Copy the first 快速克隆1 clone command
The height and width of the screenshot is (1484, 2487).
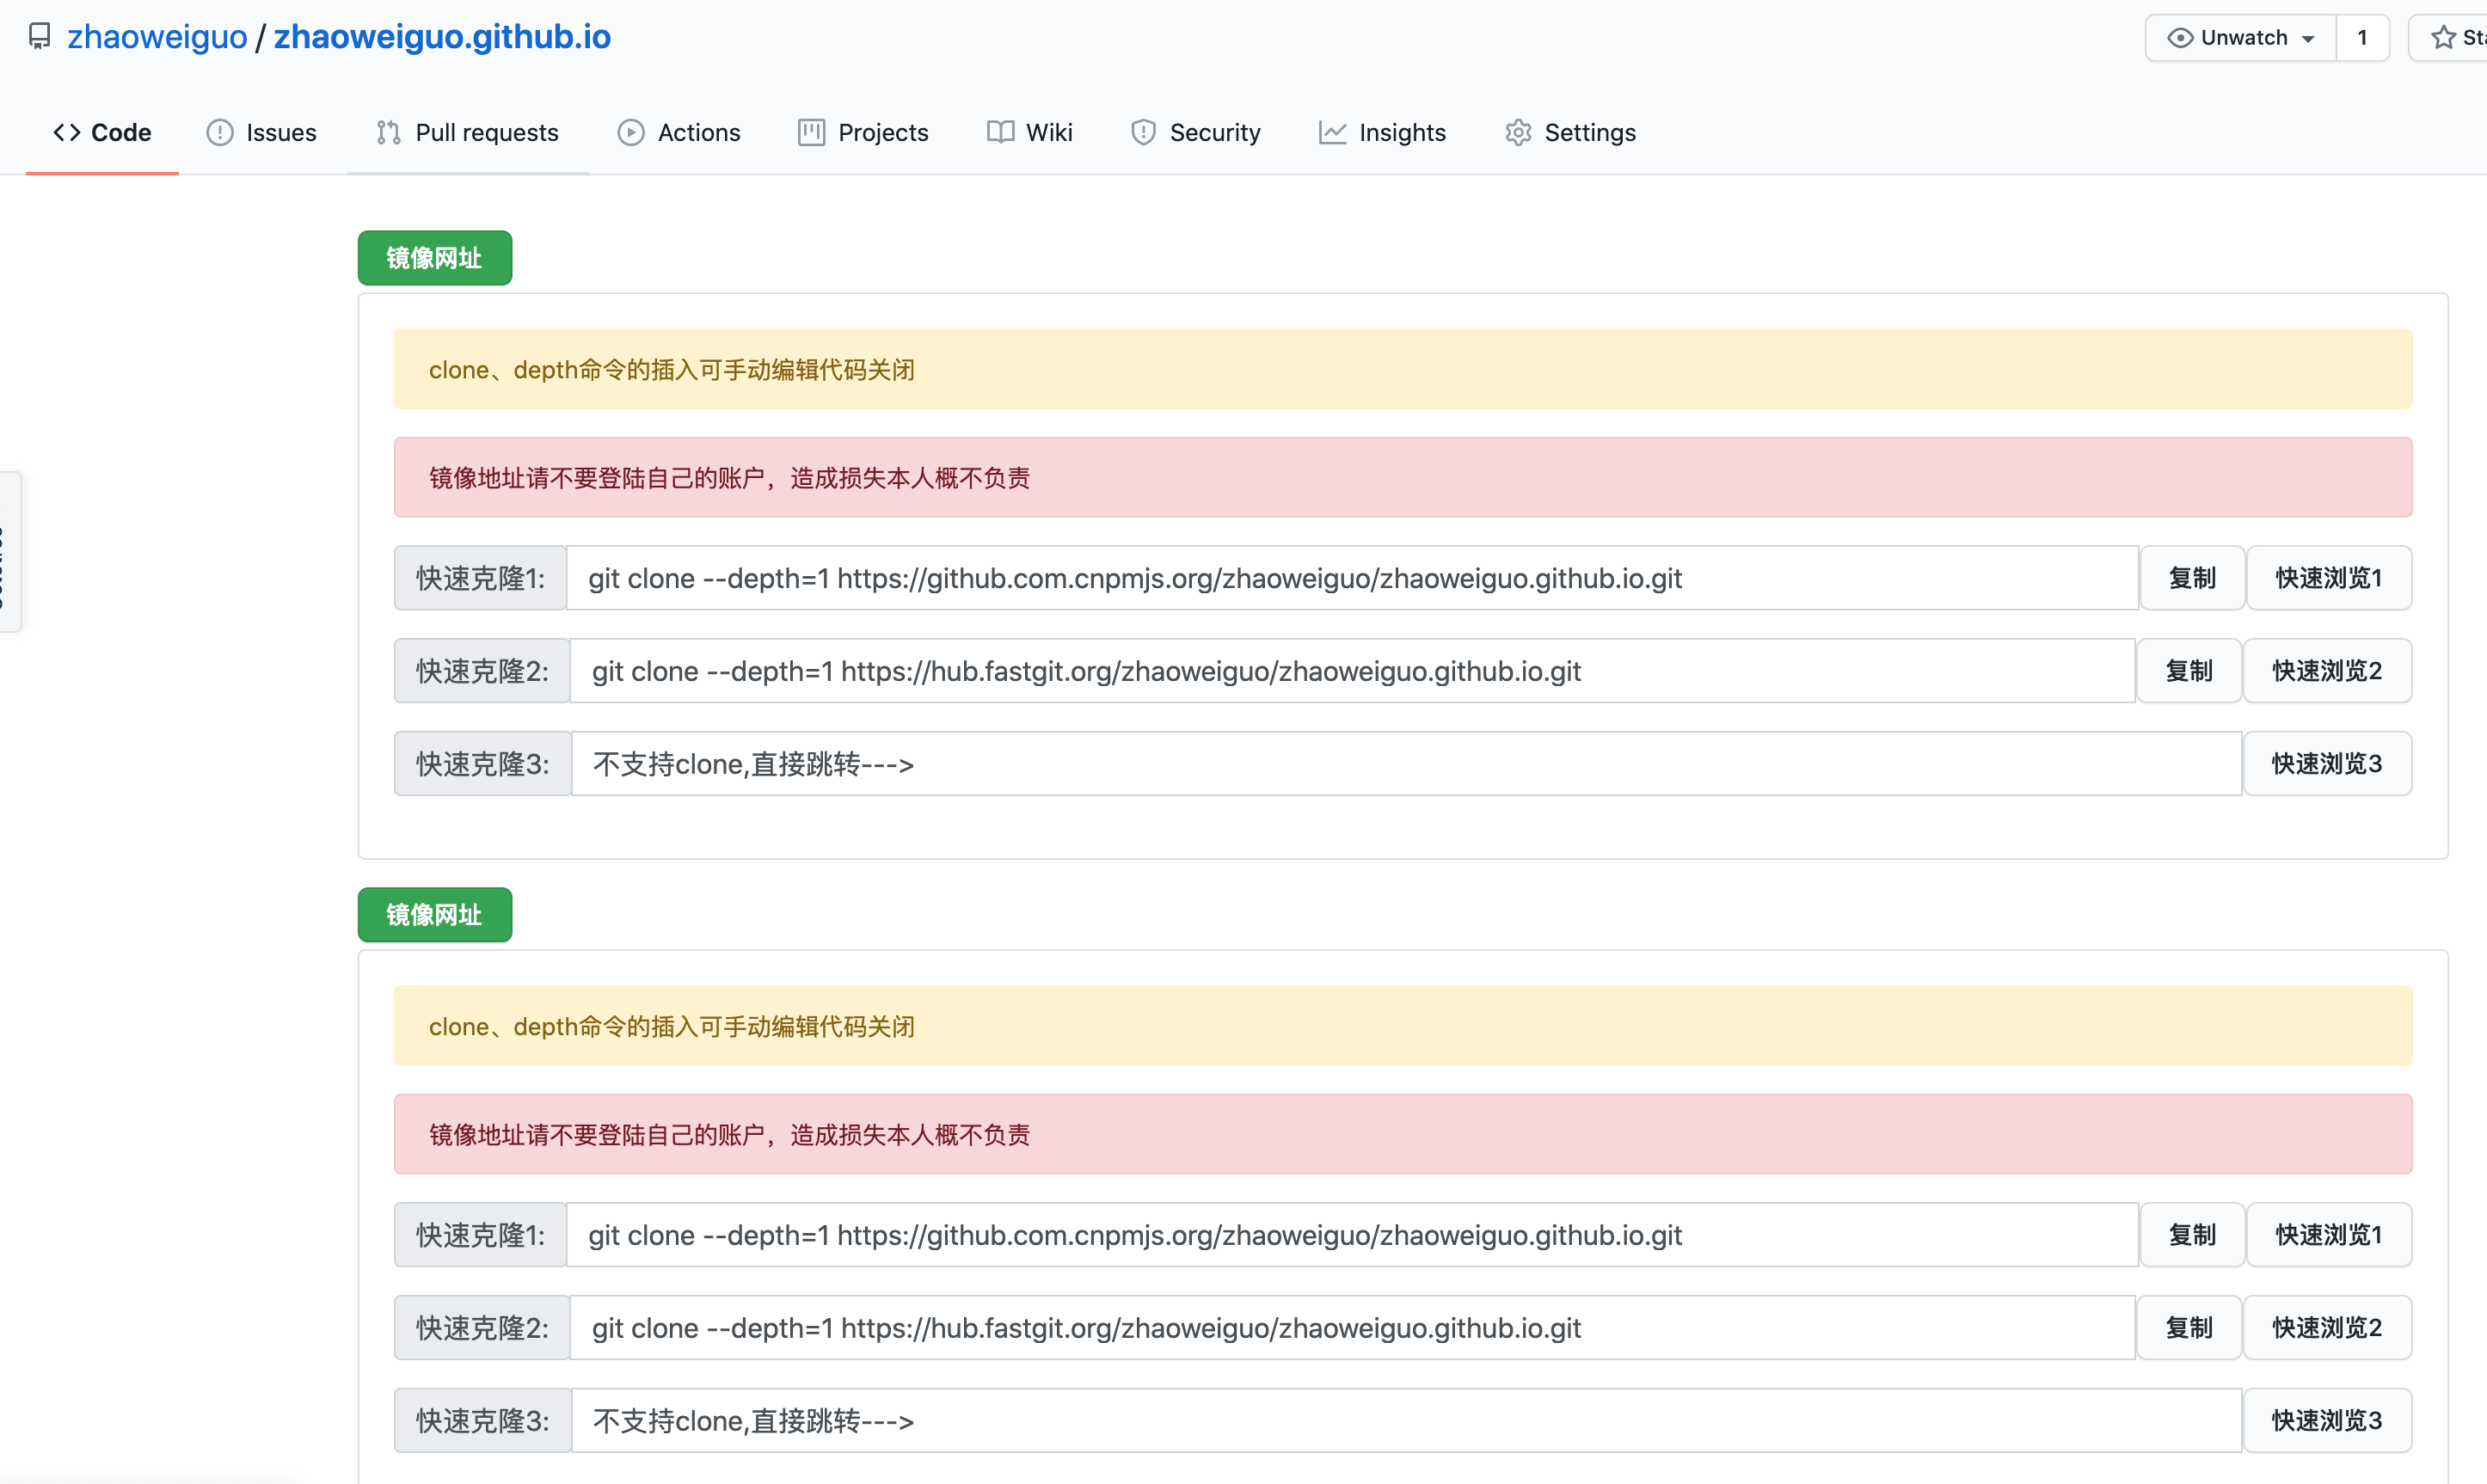point(2191,578)
